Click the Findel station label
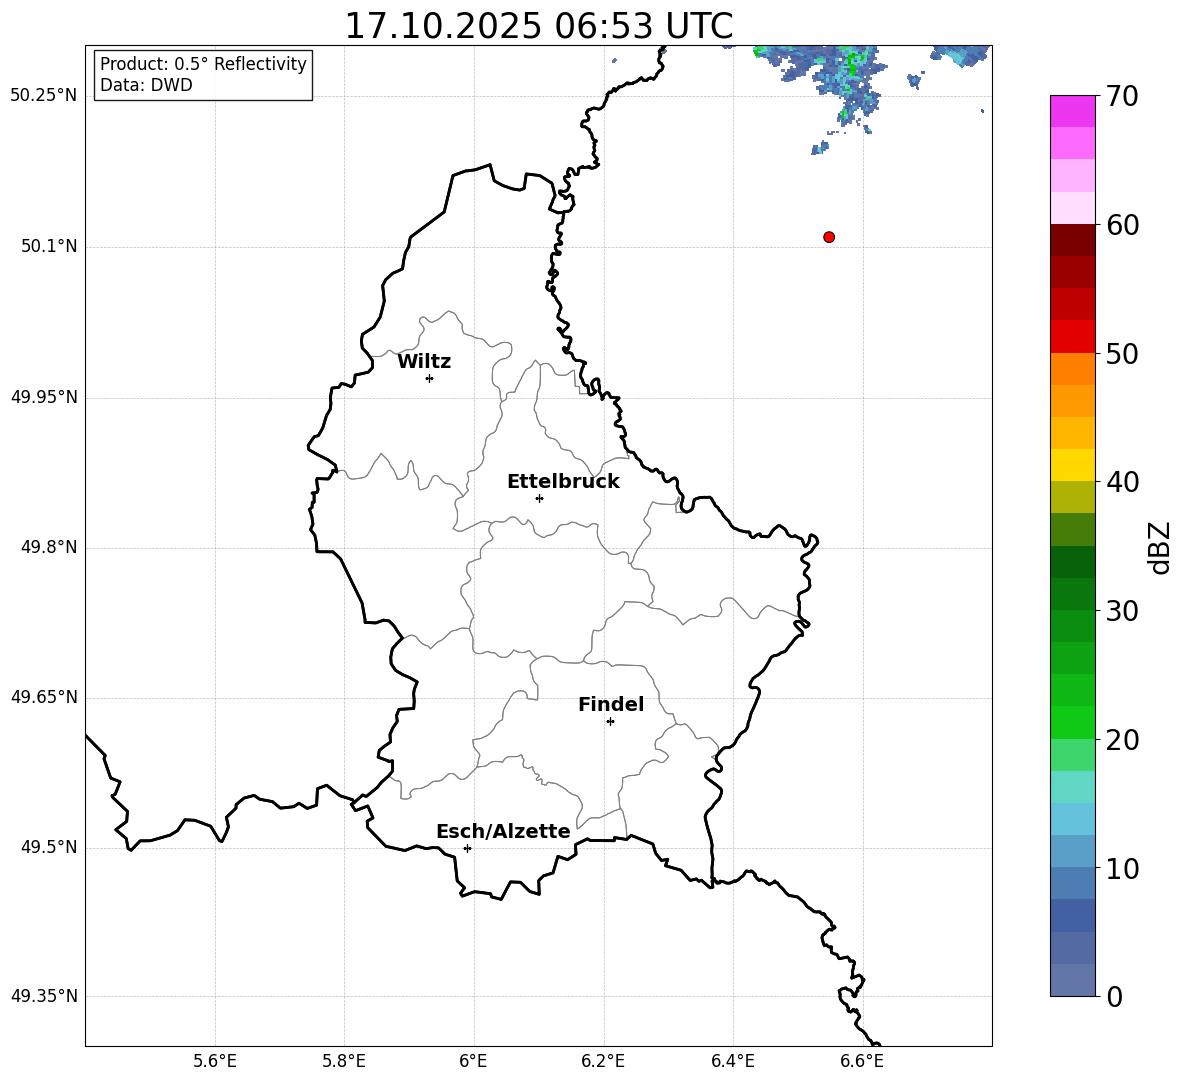The width and height of the screenshot is (1184, 1081). 611,704
